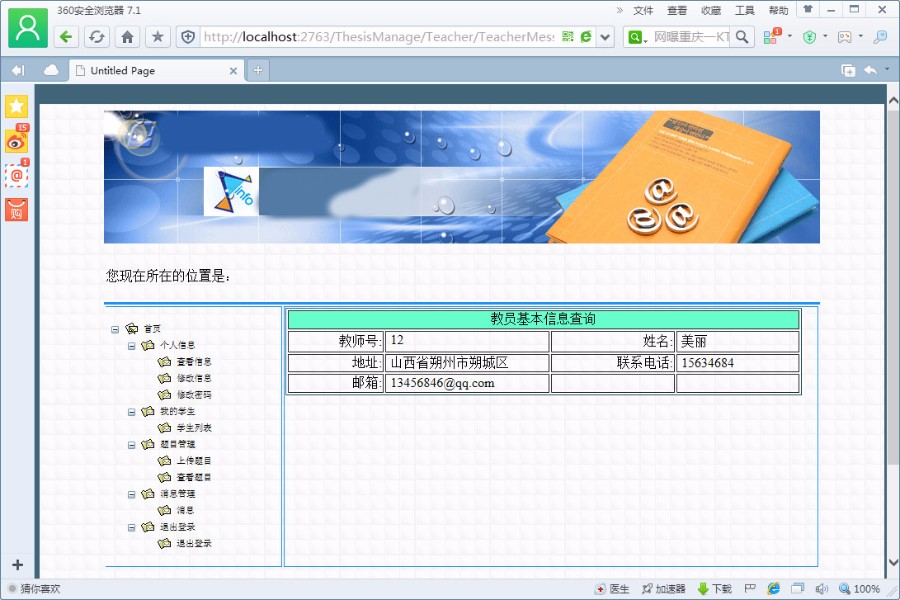900x600 pixels.
Task: Open the 消息 leaf item in tree
Action: 185,510
